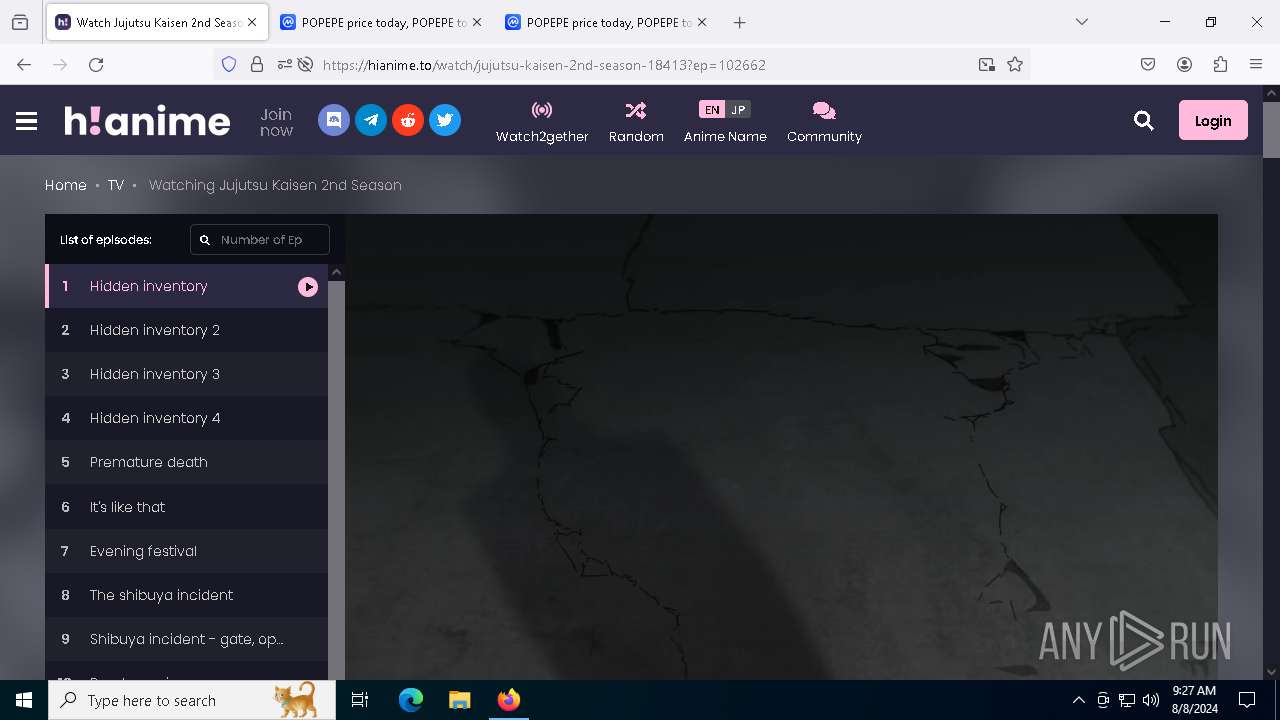Open the notification center icon
The width and height of the screenshot is (1280, 720).
click(1247, 700)
